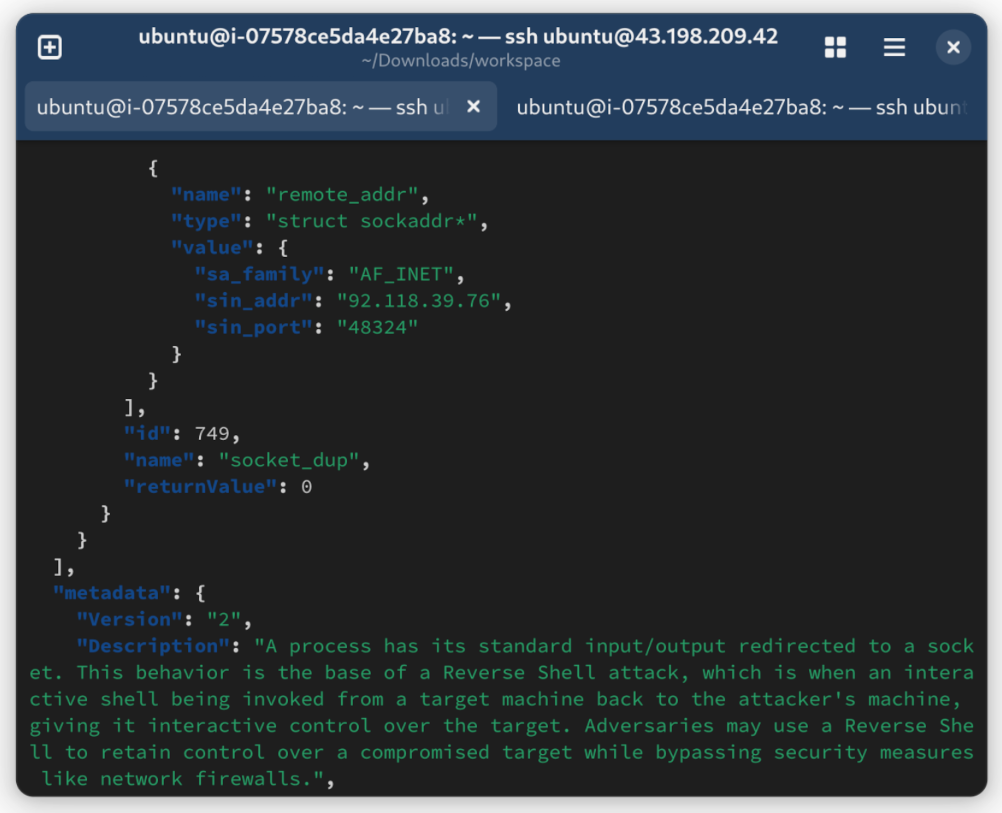The height and width of the screenshot is (813, 1002).
Task: Click the IP address "92.118.39.76"
Action: pos(419,301)
